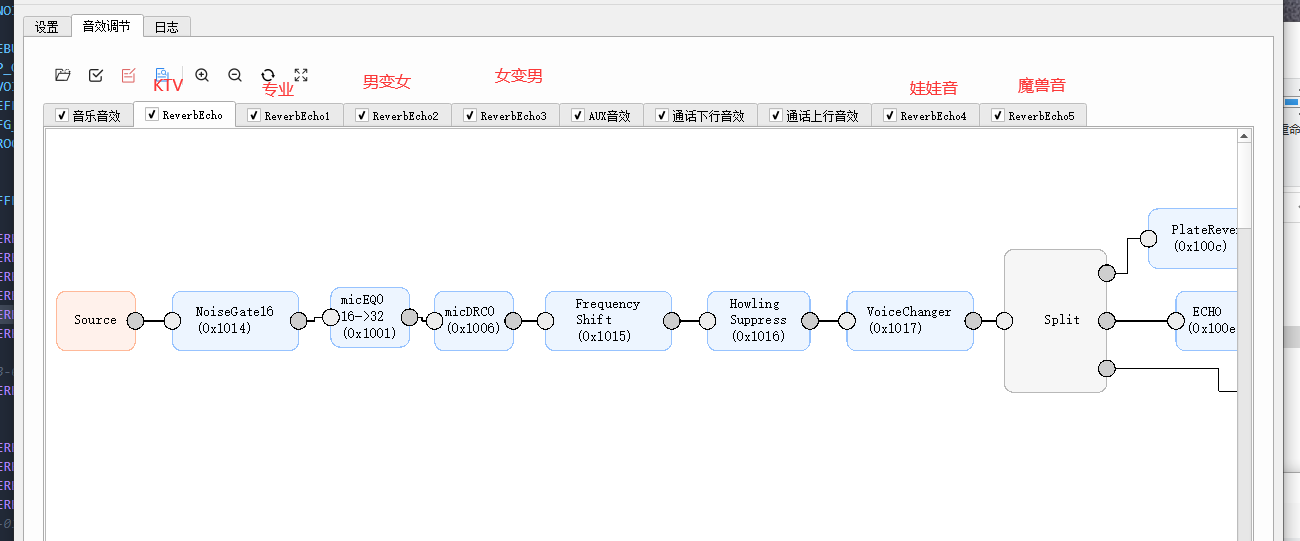Viewport: 1300px width, 541px height.
Task: Zoom in on the effect diagram
Action: [x=202, y=75]
